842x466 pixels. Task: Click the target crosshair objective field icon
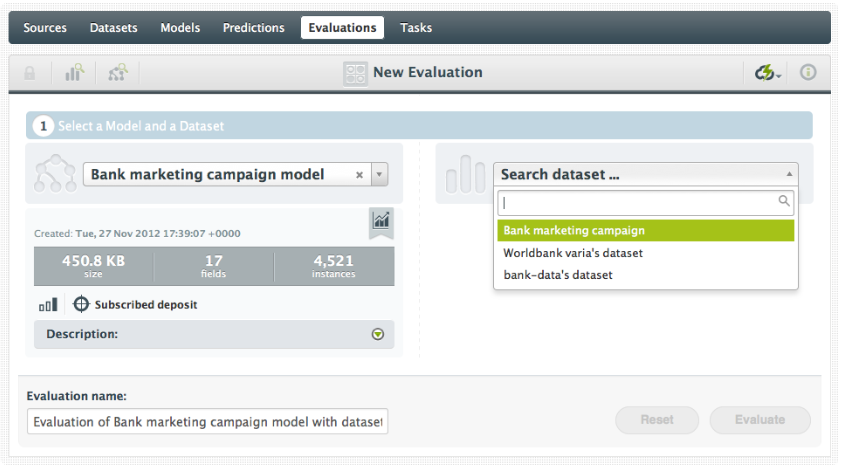tap(82, 305)
